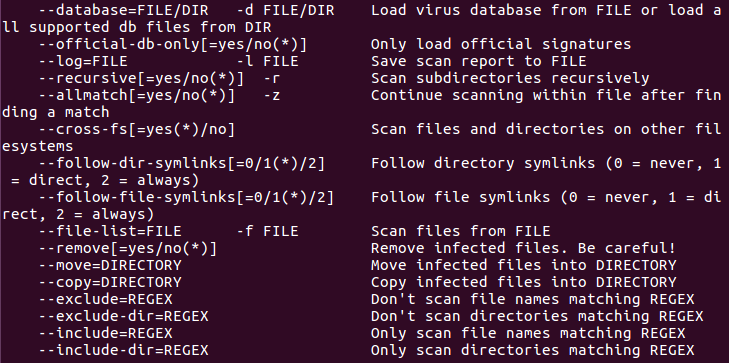Click the --recursive option text
The width and height of the screenshot is (729, 363).
pos(141,78)
